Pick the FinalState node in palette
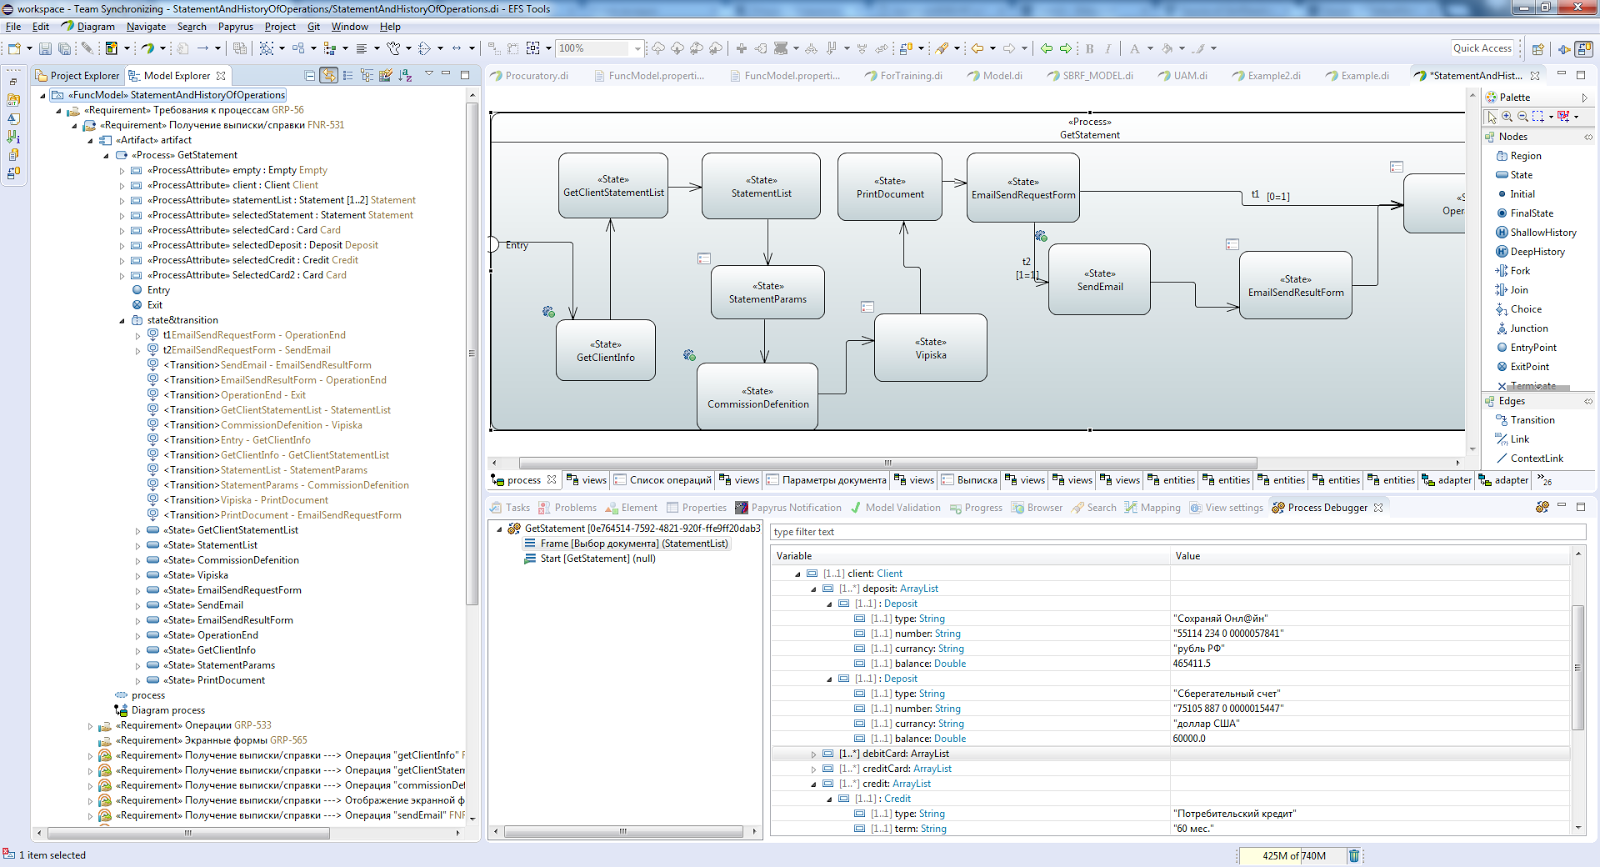Viewport: 1600px width, 867px height. pyautogui.click(x=1531, y=213)
